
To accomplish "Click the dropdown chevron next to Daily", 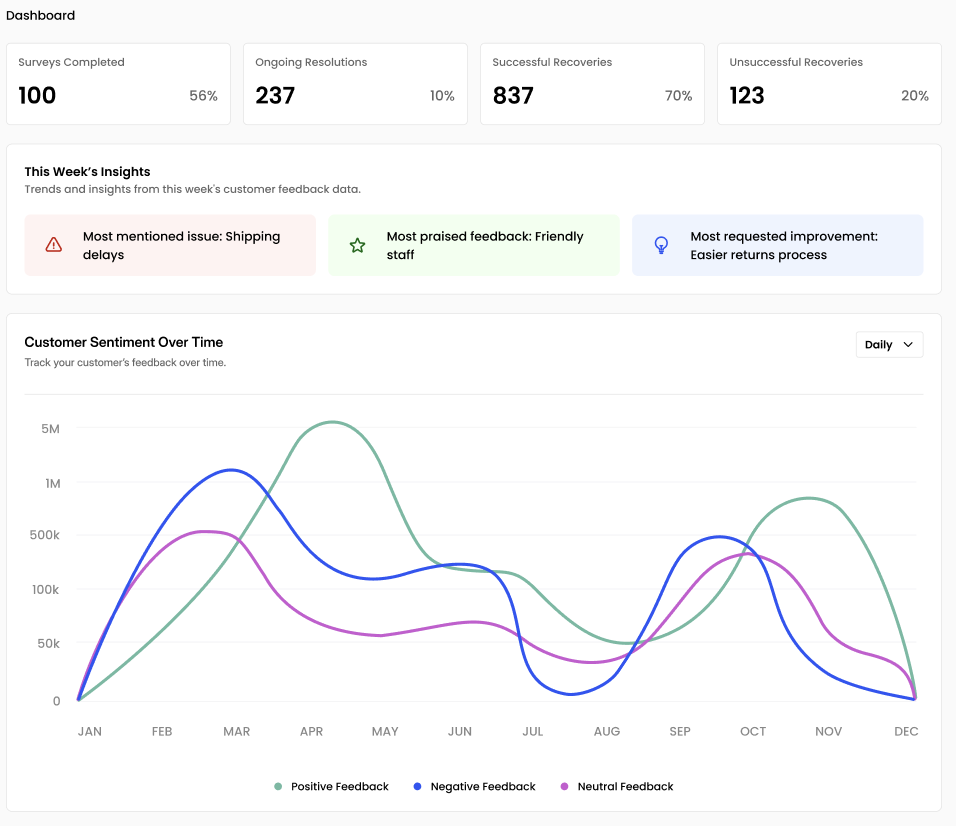I will point(906,344).
